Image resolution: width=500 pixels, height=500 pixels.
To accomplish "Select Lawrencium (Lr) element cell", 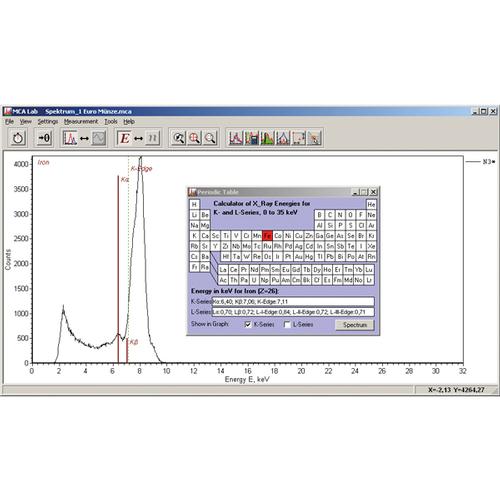I will click(369, 280).
